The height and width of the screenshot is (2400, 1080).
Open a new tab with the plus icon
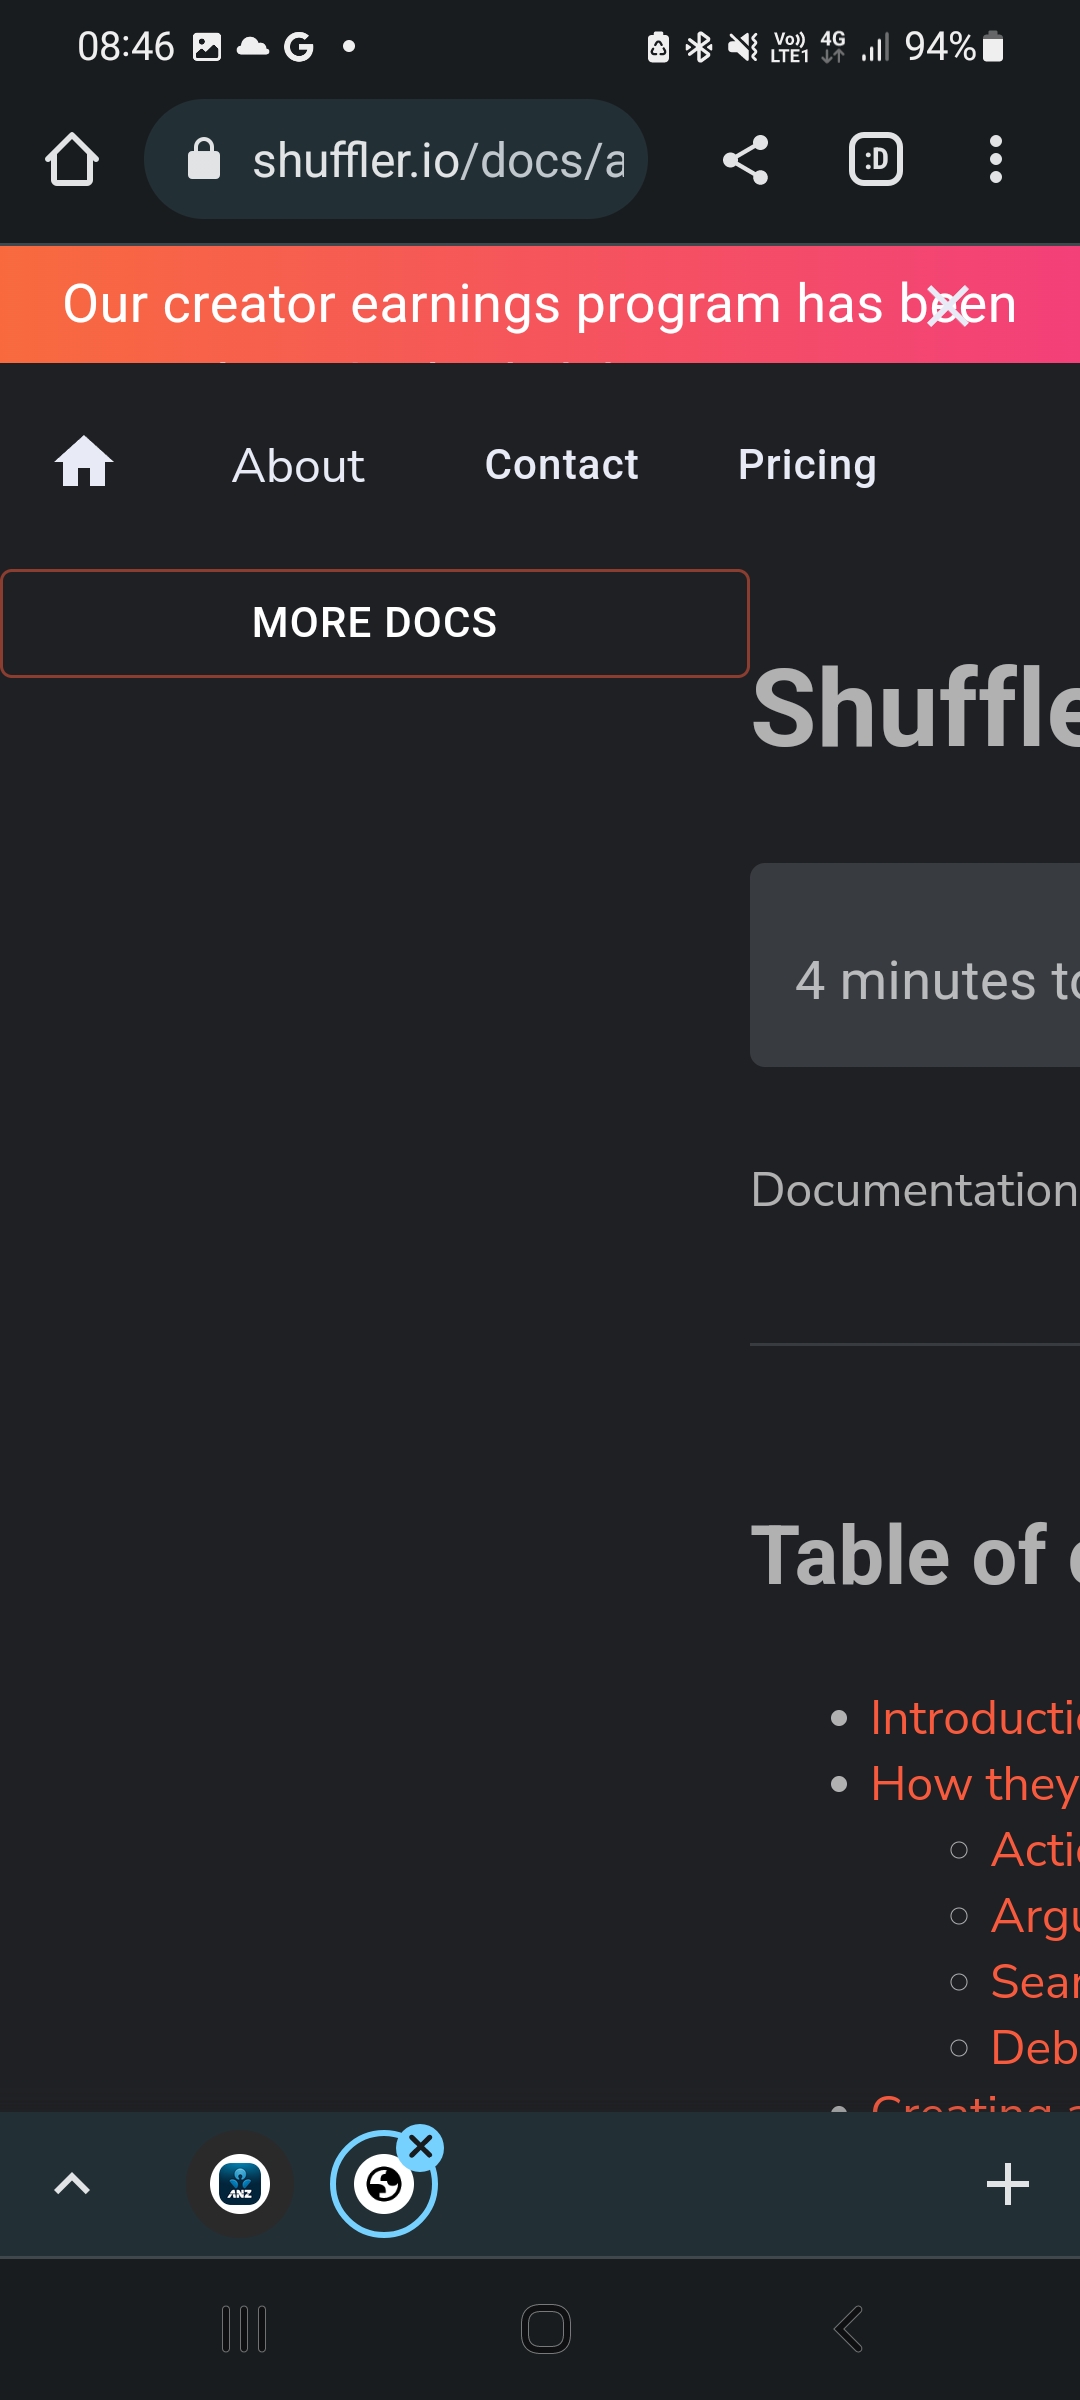tap(1008, 2183)
